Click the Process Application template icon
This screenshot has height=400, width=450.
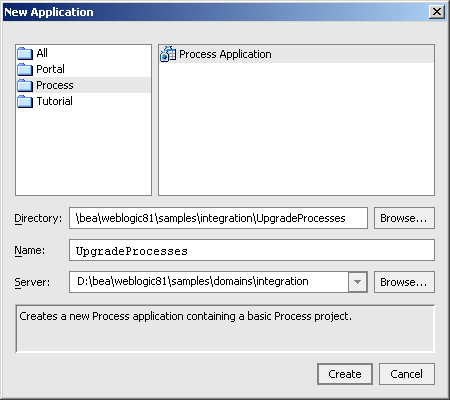click(168, 54)
